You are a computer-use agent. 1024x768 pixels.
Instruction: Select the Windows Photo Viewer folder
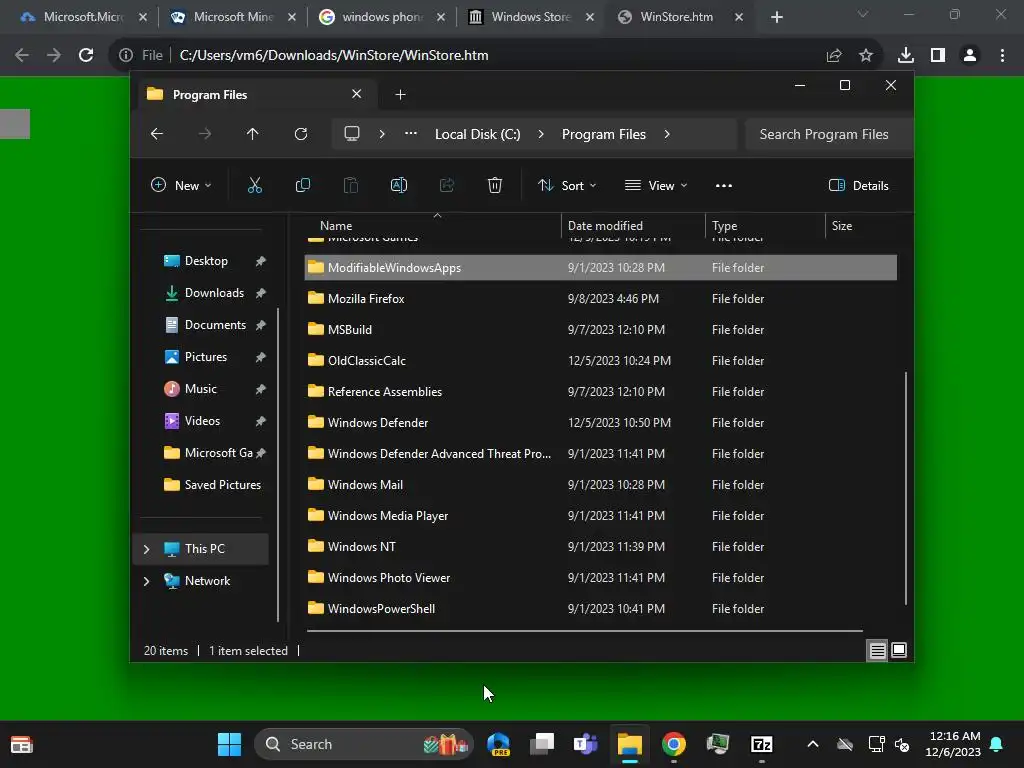click(x=600, y=578)
